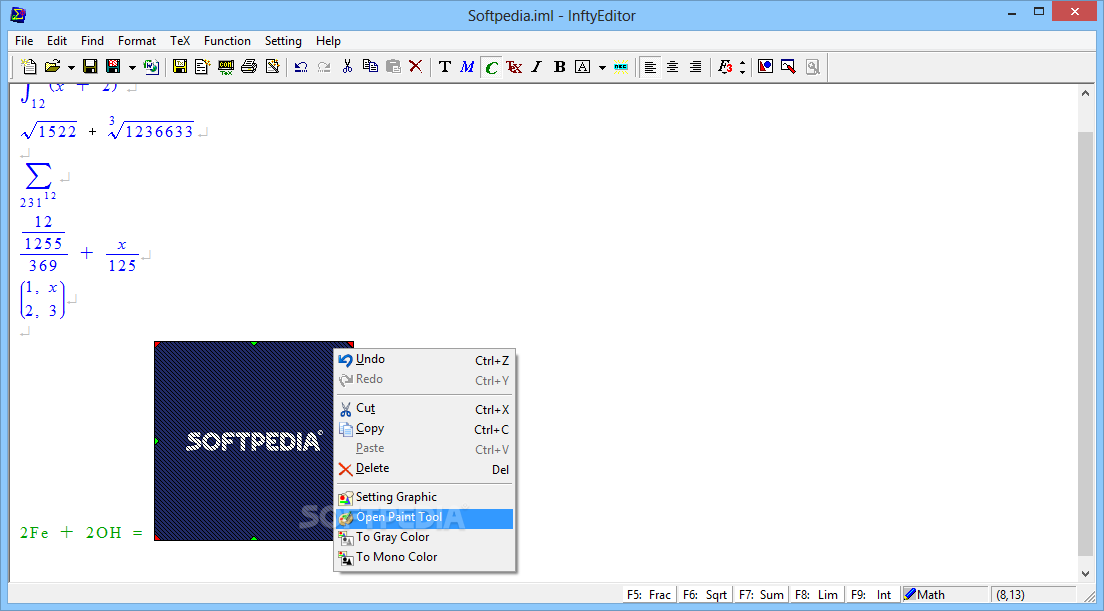Open the Function menu
Screen dimensions: 1104x611
[x=227, y=41]
